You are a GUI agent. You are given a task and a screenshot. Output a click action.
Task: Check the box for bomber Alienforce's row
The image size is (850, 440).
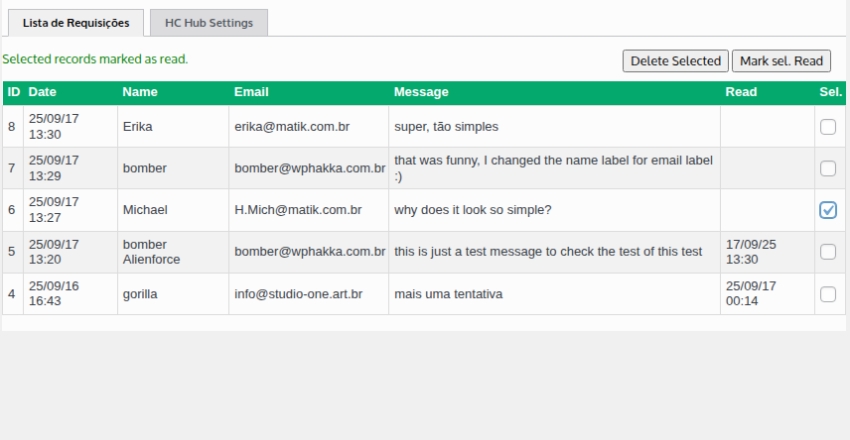click(x=828, y=252)
